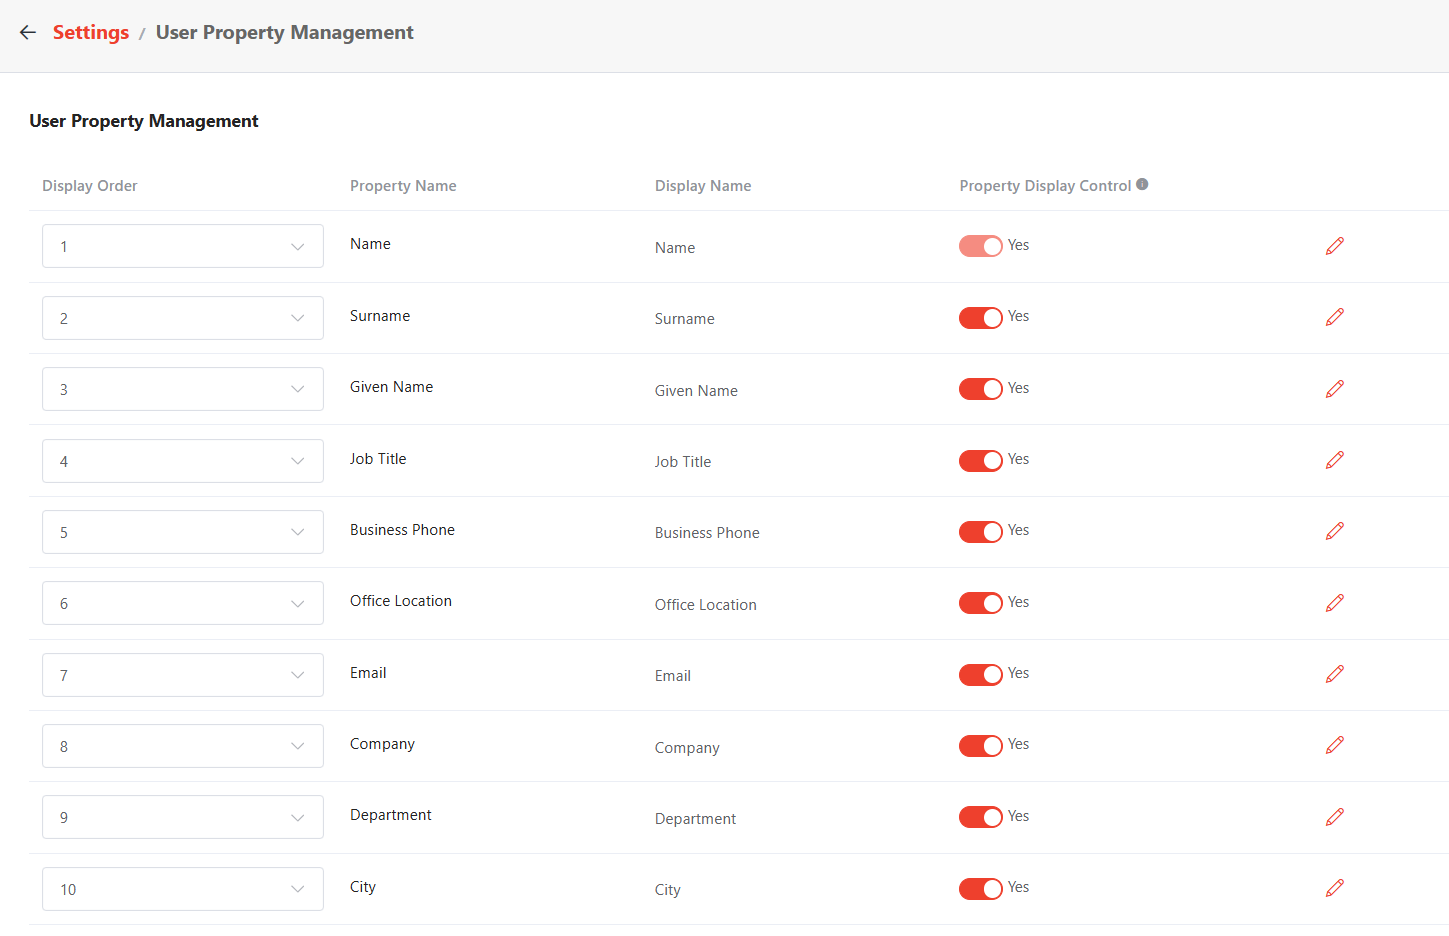Screen dimensions: 1449x936
Task: Edit the Surname property
Action: (x=1334, y=317)
